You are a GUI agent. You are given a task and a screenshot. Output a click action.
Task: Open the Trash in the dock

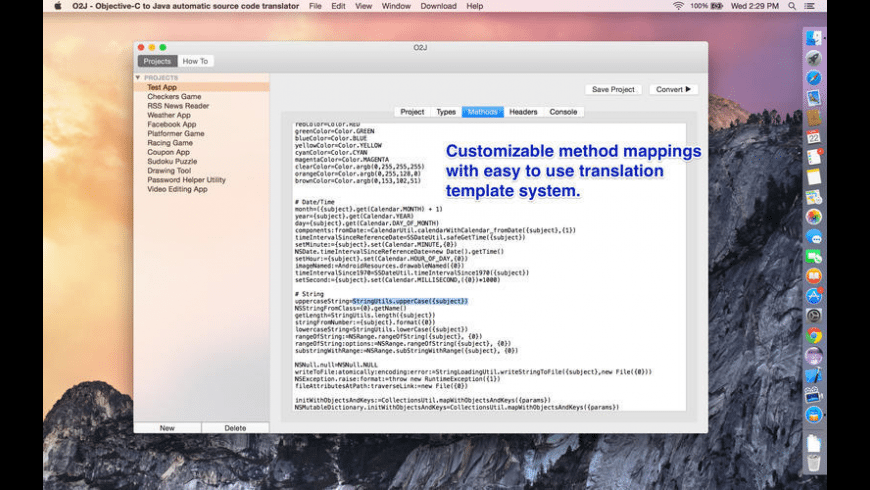(x=814, y=463)
